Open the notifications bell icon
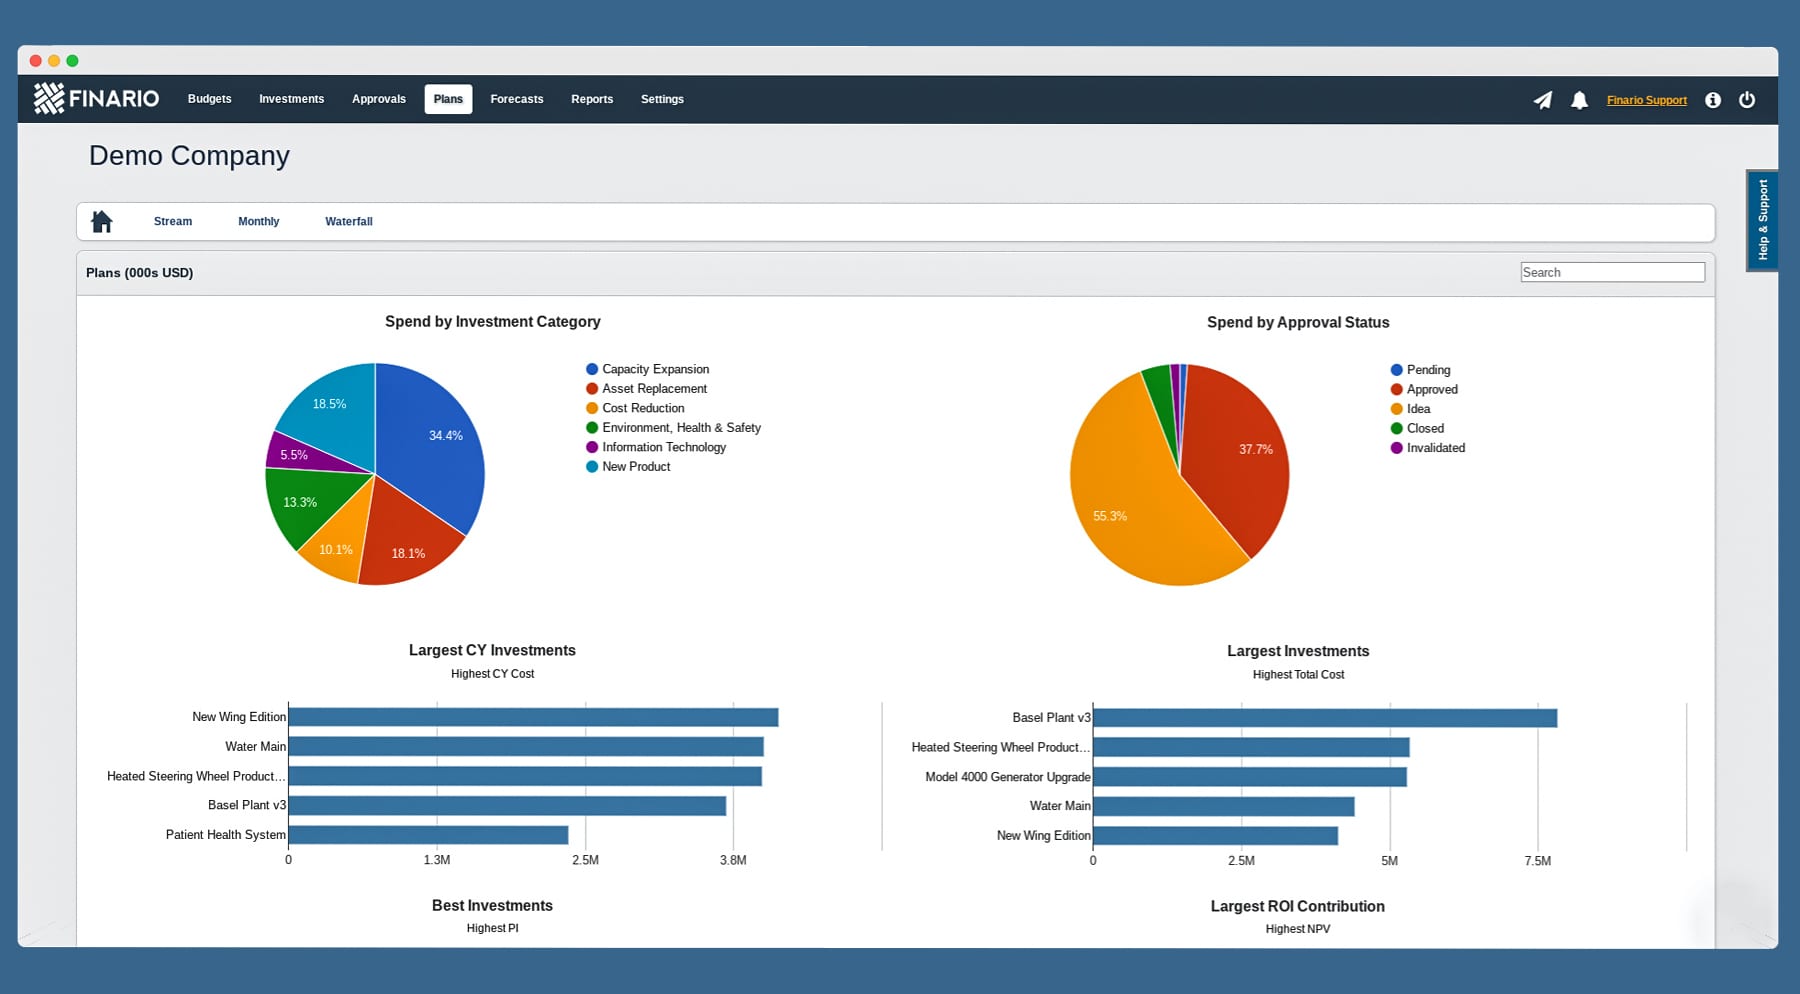This screenshot has height=994, width=1800. tap(1579, 100)
